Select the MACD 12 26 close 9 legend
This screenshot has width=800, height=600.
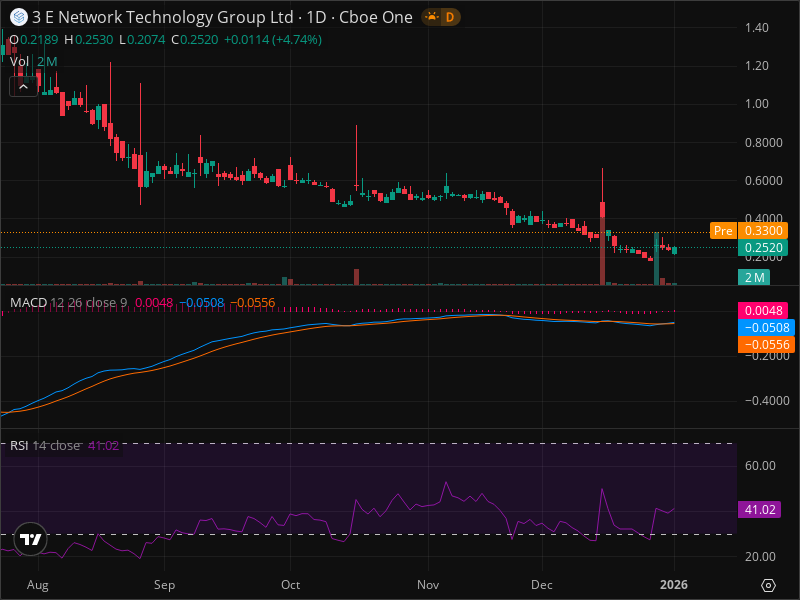coord(68,303)
